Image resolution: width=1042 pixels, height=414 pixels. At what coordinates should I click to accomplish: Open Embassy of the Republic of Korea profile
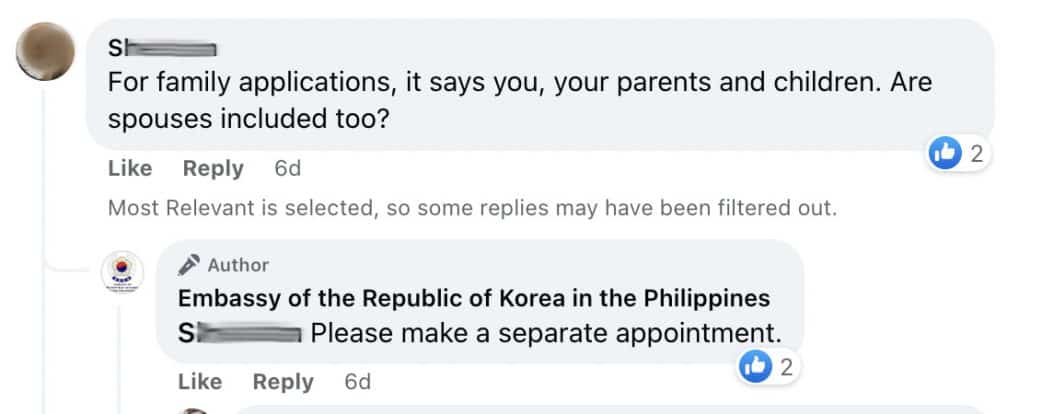click(473, 298)
